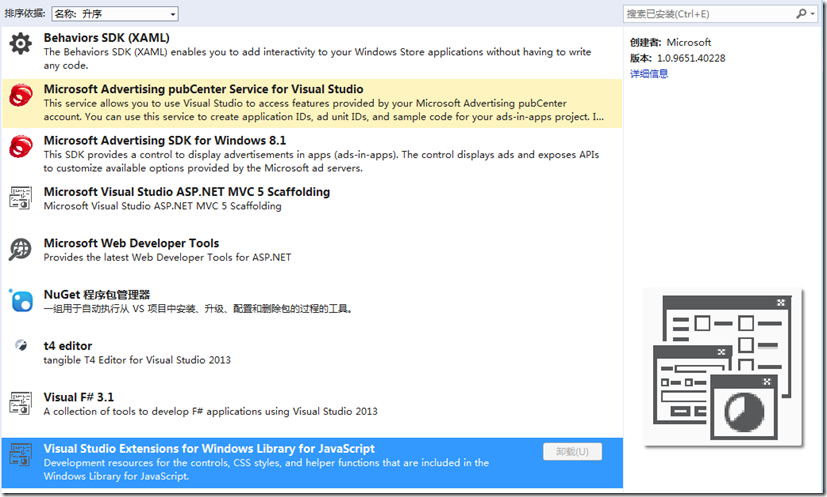Click the Behaviors SDK (XAML) gear icon
Viewport: 827px width, 497px height.
click(21, 43)
